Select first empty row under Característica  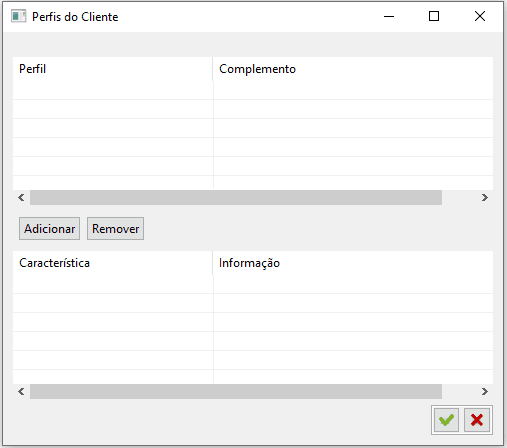(x=113, y=284)
